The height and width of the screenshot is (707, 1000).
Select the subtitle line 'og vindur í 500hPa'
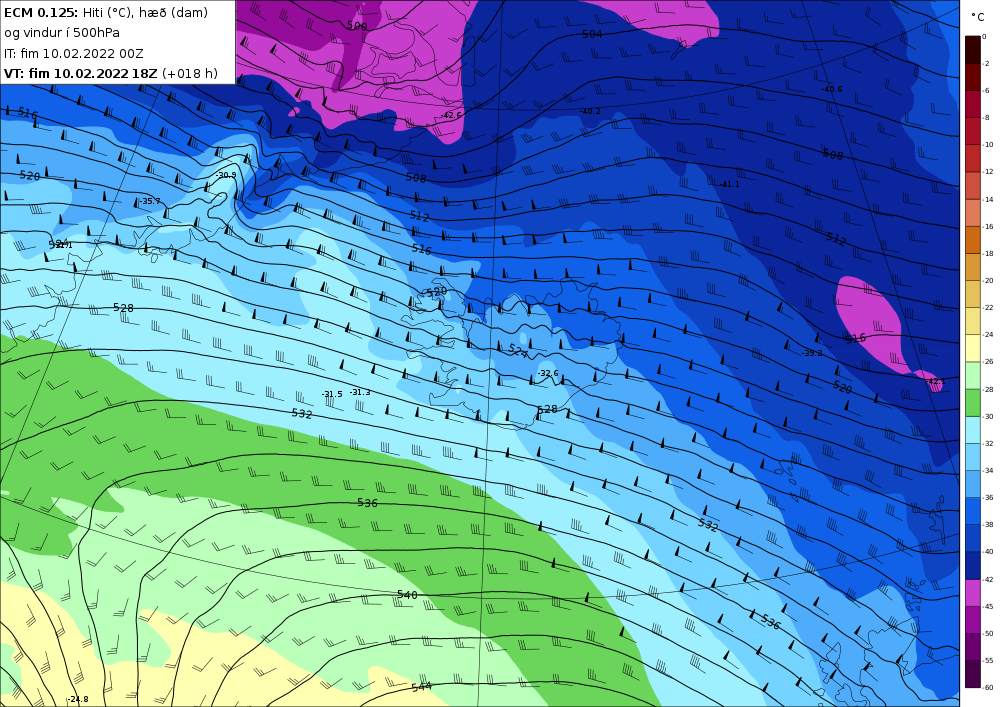pos(62,33)
